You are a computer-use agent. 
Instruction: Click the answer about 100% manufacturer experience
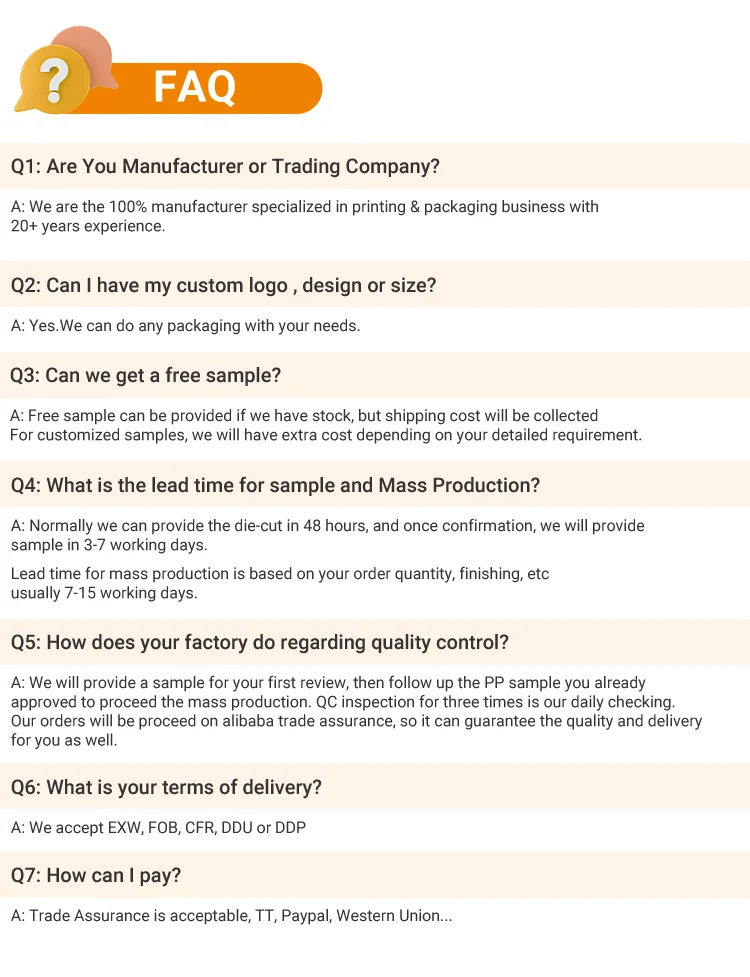(304, 207)
